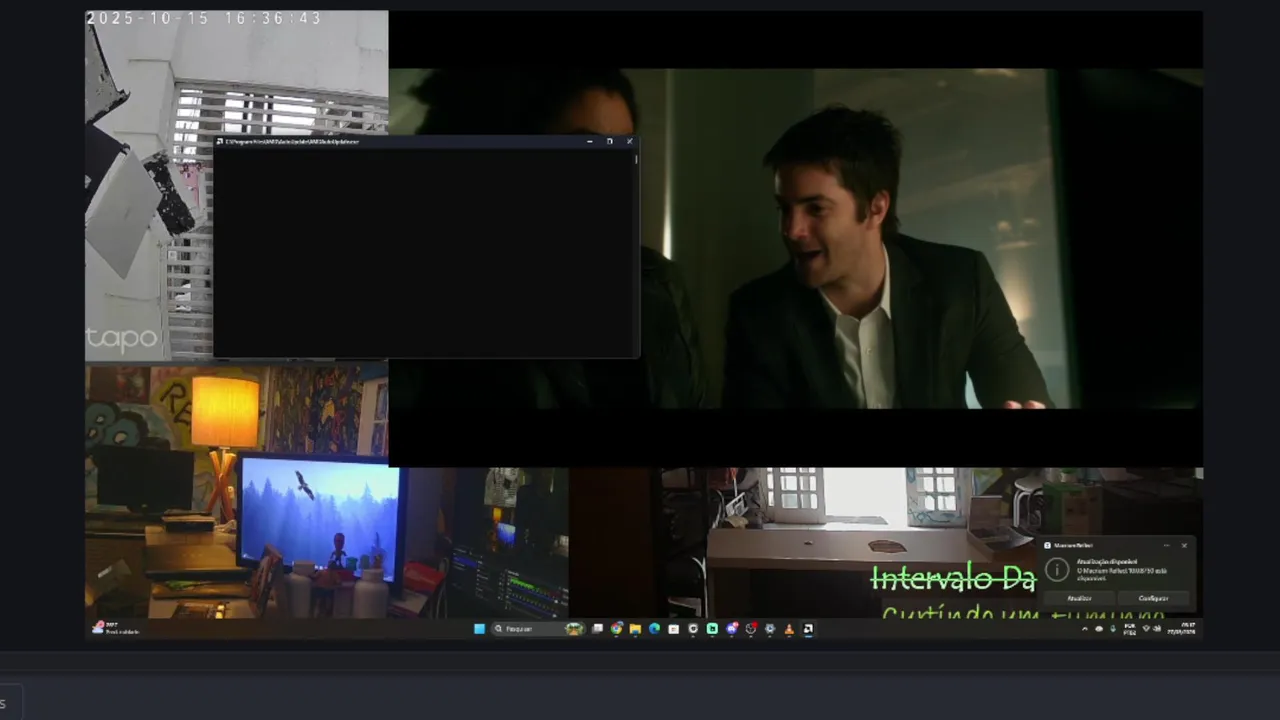Screen dimensions: 1280x720
Task: Open the OBS Studio taskbar icon
Action: pyautogui.click(x=751, y=629)
